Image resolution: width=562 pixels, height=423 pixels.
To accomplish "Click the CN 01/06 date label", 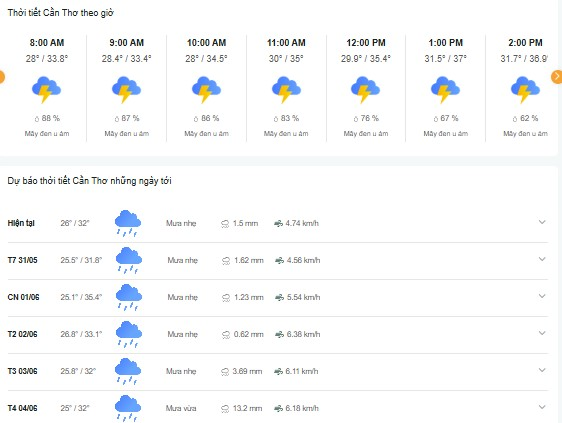I will (23, 297).
